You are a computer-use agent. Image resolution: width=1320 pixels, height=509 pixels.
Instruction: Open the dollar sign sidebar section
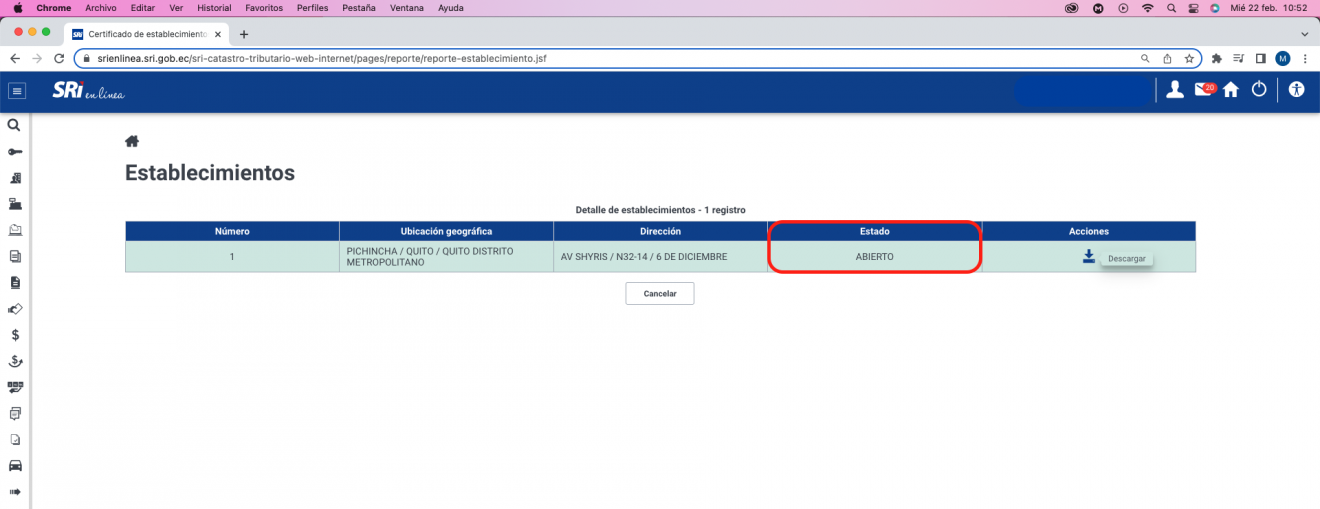14,335
